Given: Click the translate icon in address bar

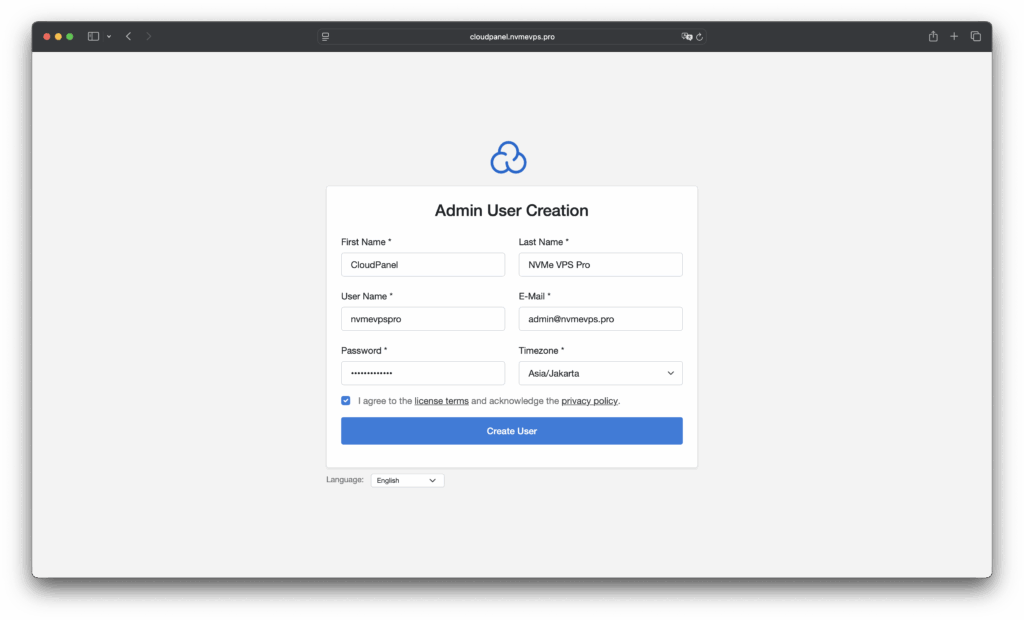Looking at the screenshot, I should (686, 36).
